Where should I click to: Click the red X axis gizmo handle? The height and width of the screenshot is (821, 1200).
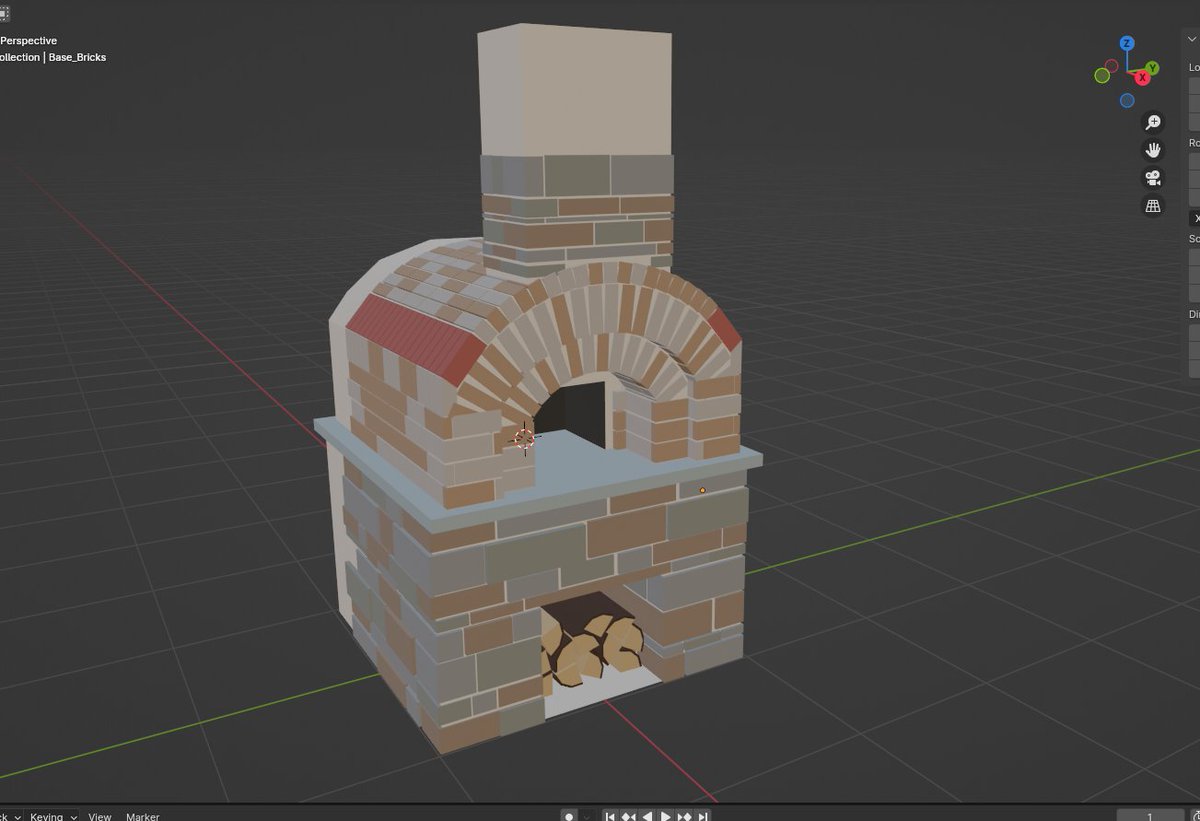1142,78
